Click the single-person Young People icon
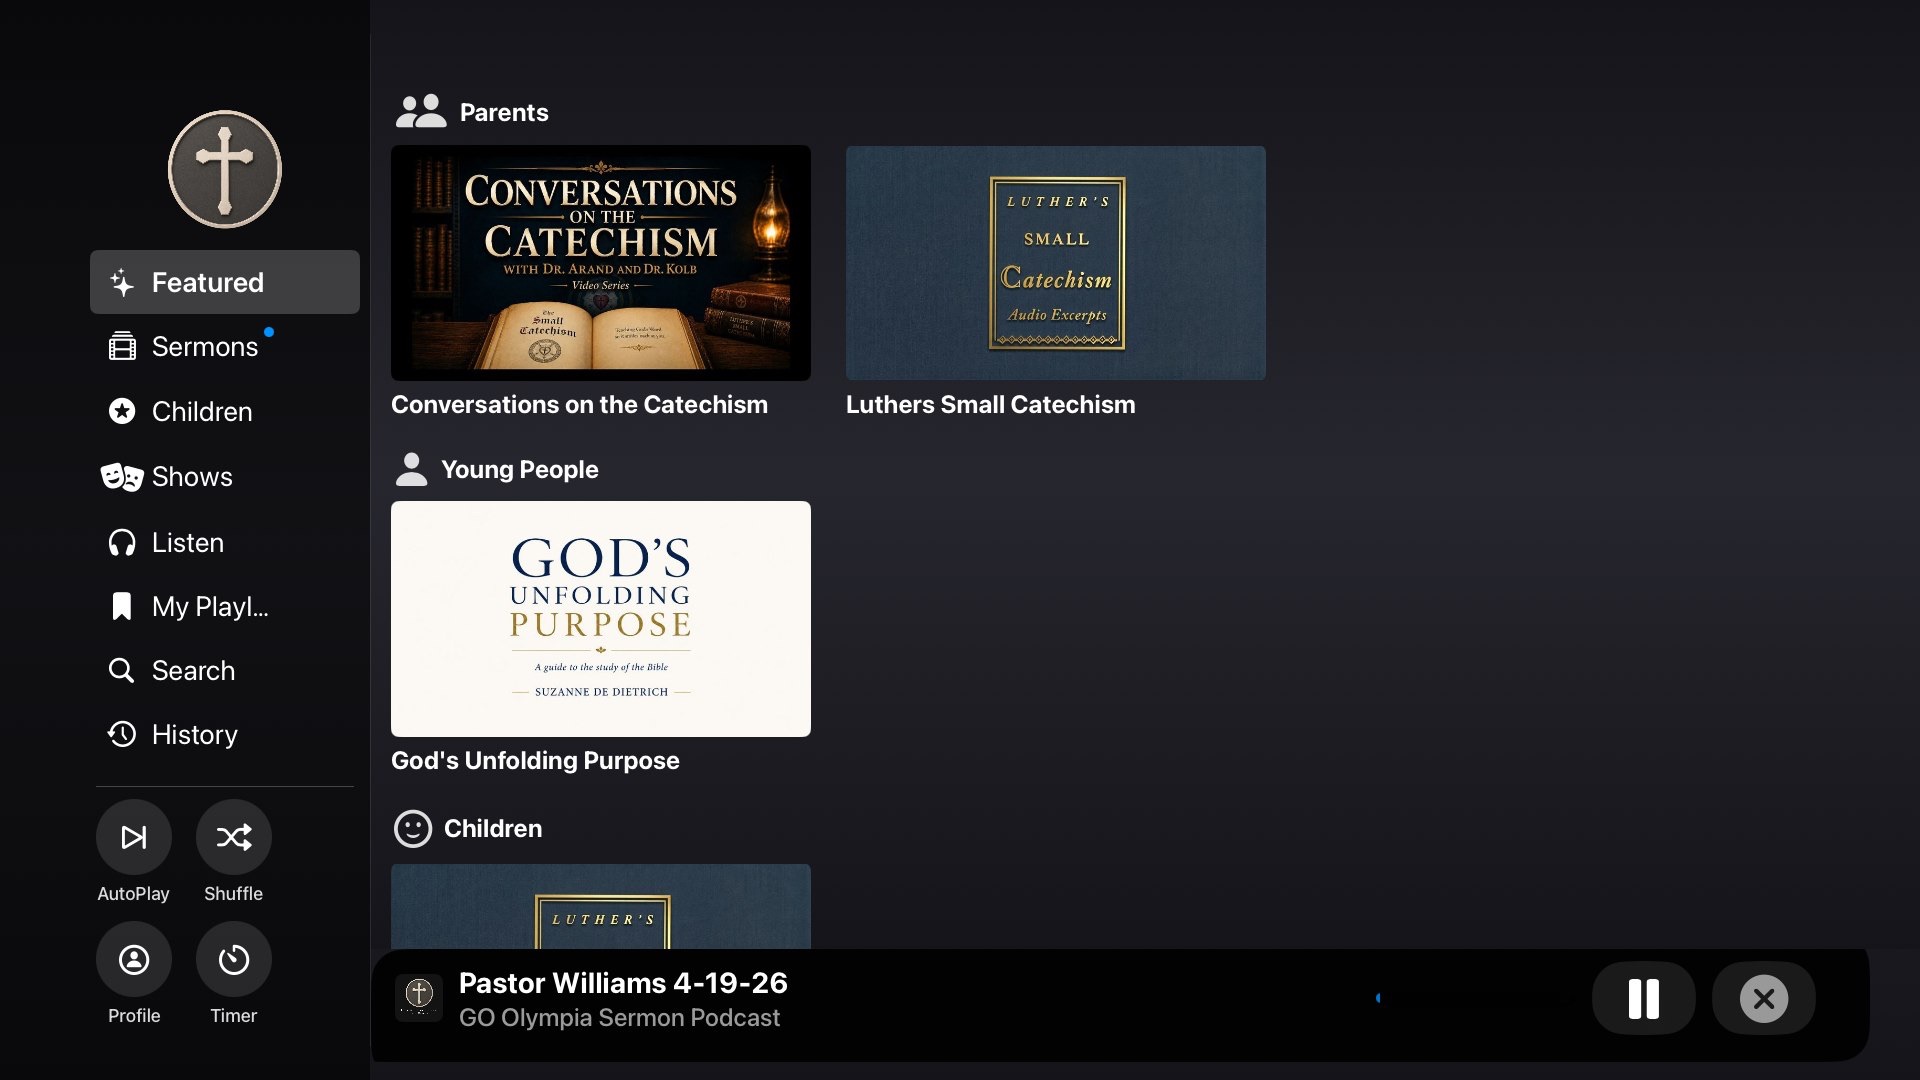Image resolution: width=1920 pixels, height=1080 pixels. point(411,469)
